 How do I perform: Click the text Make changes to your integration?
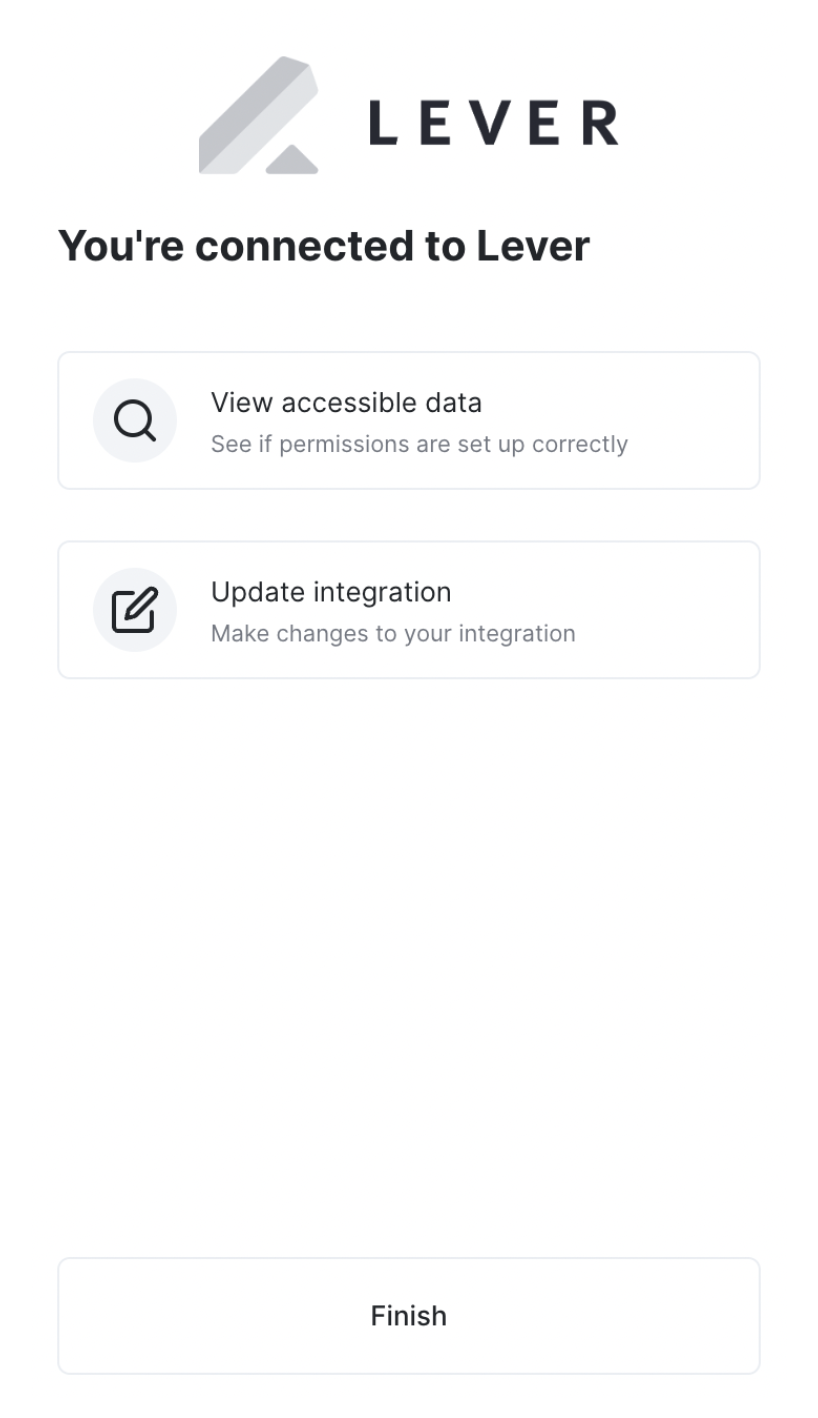[x=393, y=633]
